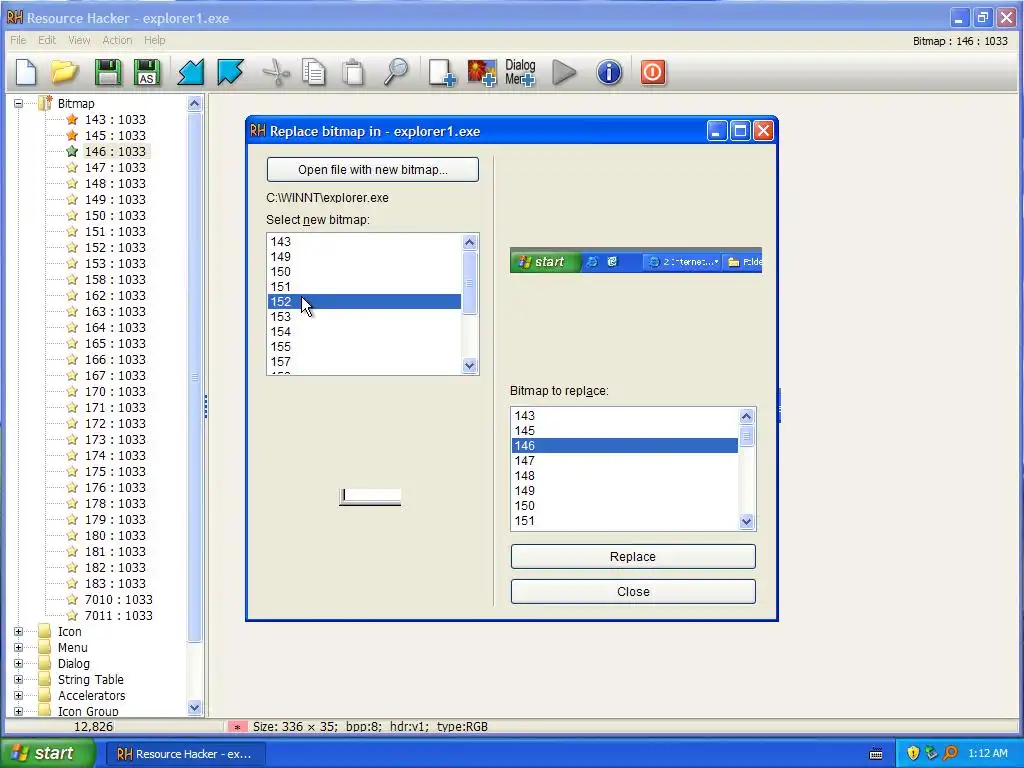The image size is (1024, 768).
Task: Copy with the two-pages icon
Action: pyautogui.click(x=314, y=72)
